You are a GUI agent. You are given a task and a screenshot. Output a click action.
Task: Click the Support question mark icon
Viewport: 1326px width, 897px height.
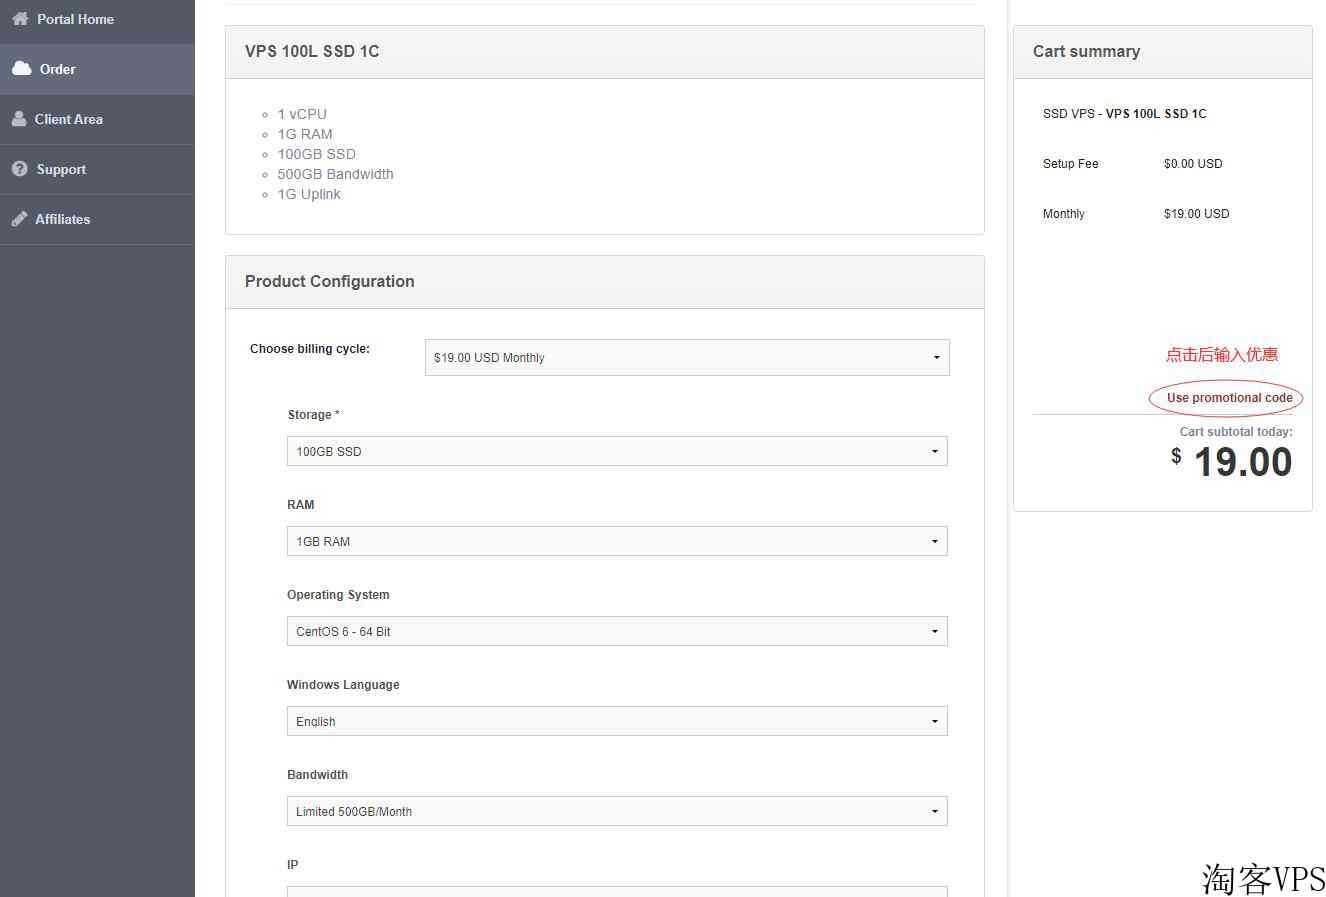tap(20, 169)
